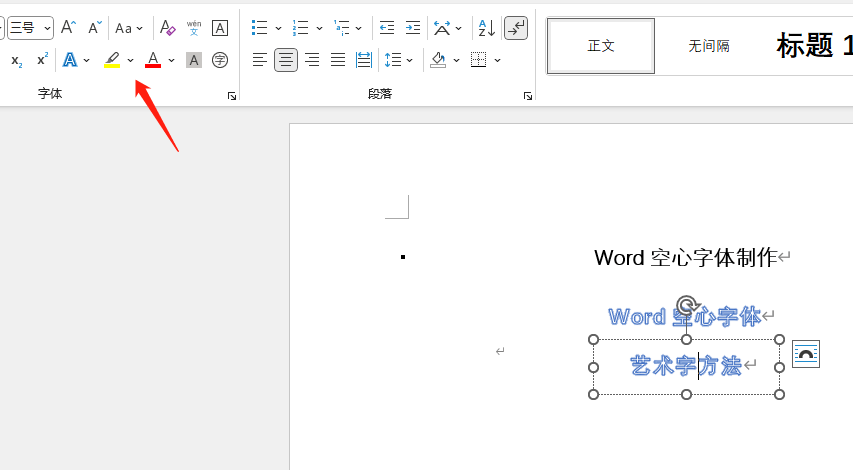Image resolution: width=853 pixels, height=470 pixels.
Task: Apply multilevel list
Action: coord(342,28)
